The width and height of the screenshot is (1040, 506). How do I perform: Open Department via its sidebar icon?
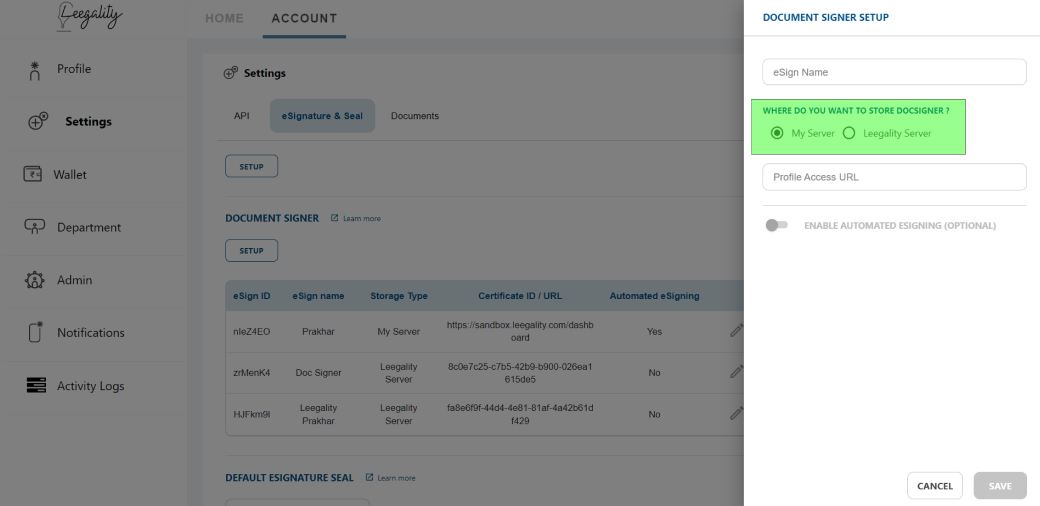[x=34, y=227]
